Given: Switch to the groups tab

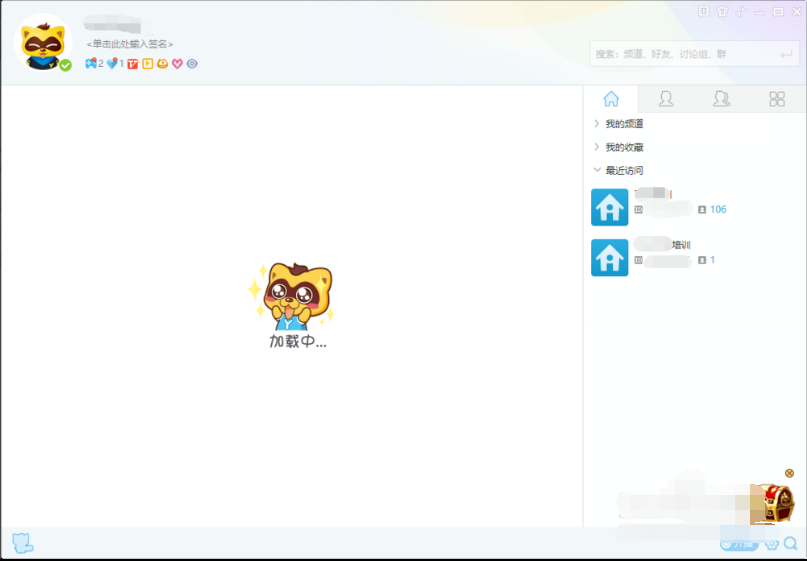Looking at the screenshot, I should [x=721, y=99].
